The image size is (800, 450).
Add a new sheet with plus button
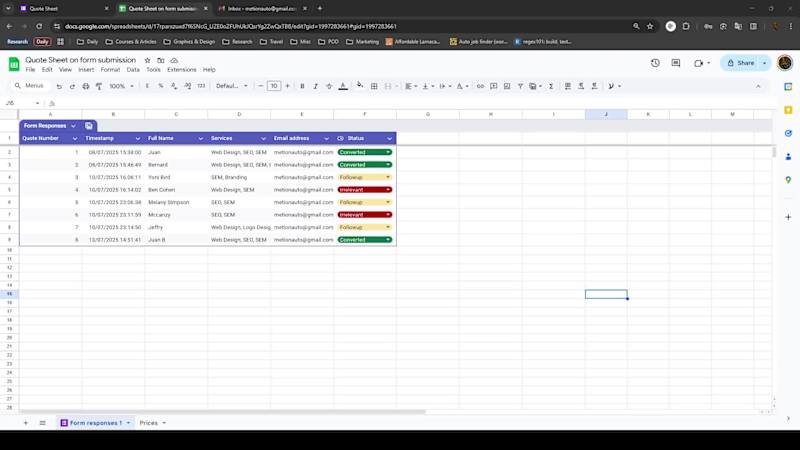click(26, 423)
